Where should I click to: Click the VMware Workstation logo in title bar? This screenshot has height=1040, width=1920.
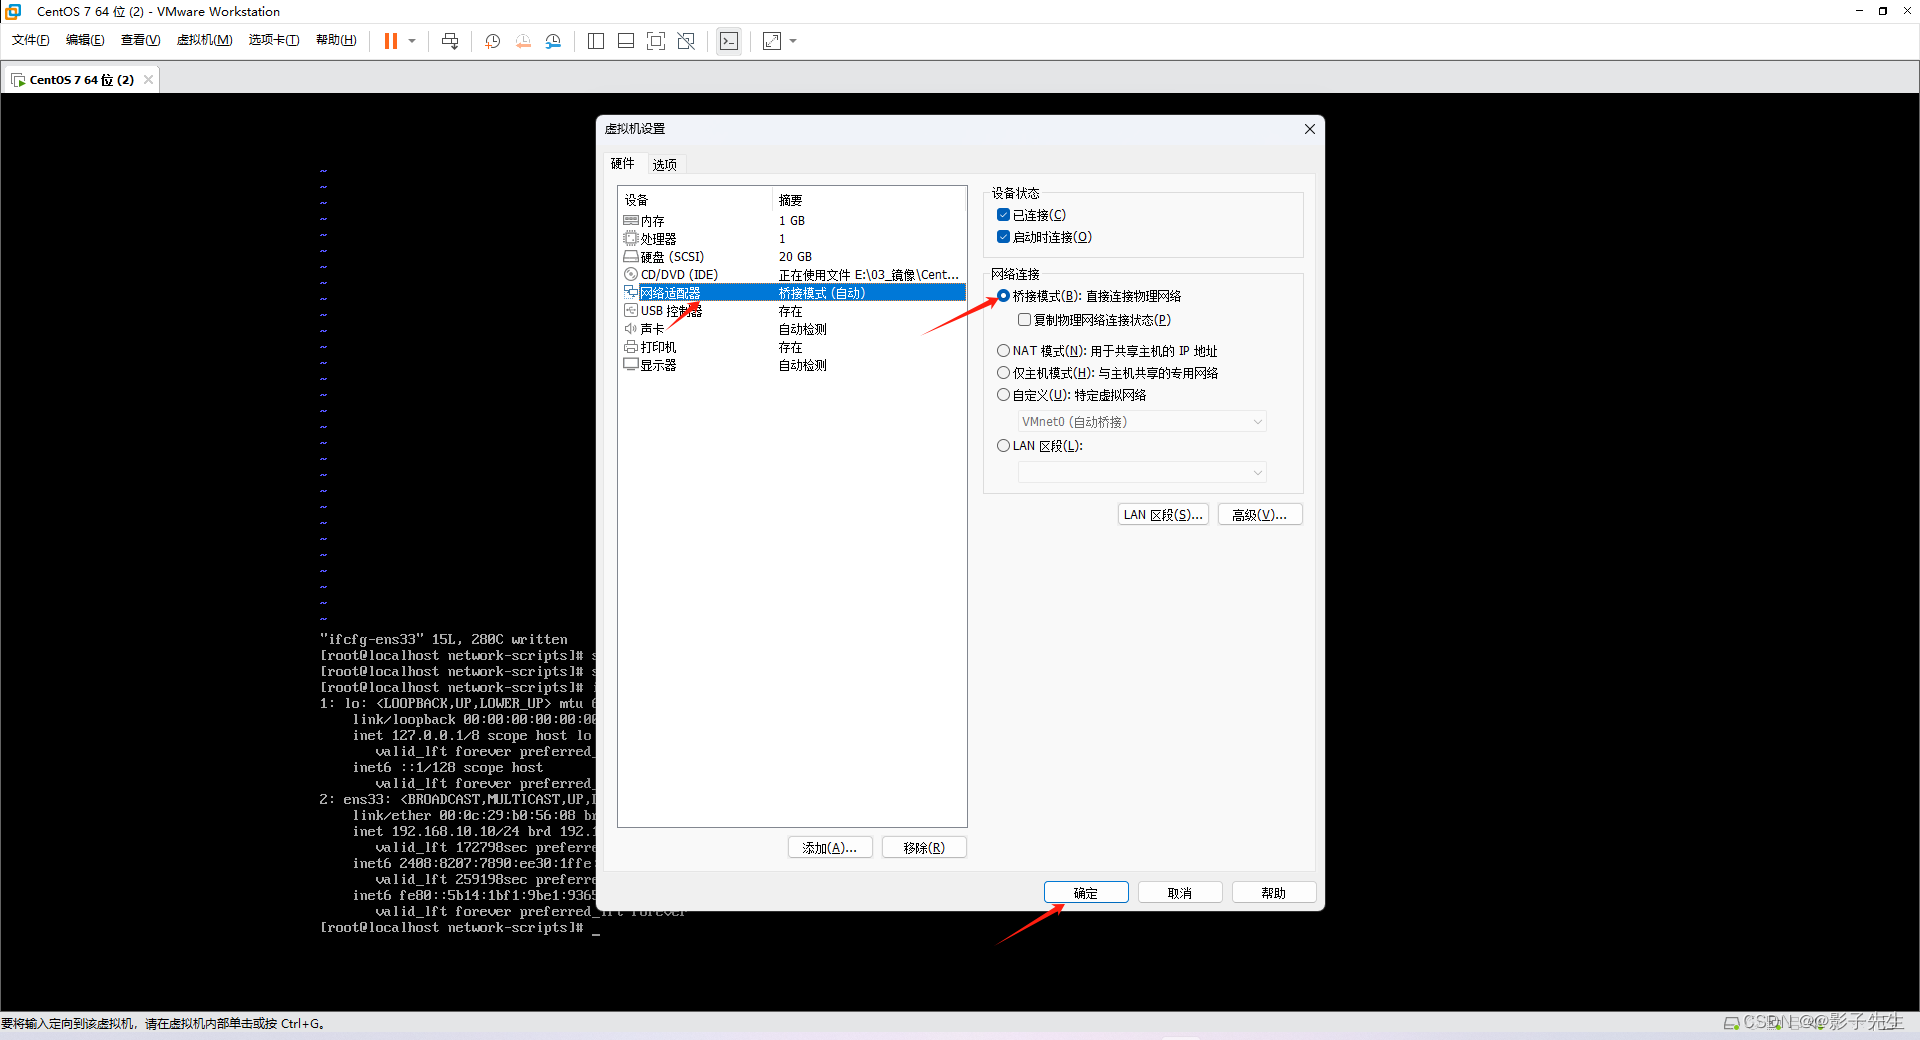[13, 11]
